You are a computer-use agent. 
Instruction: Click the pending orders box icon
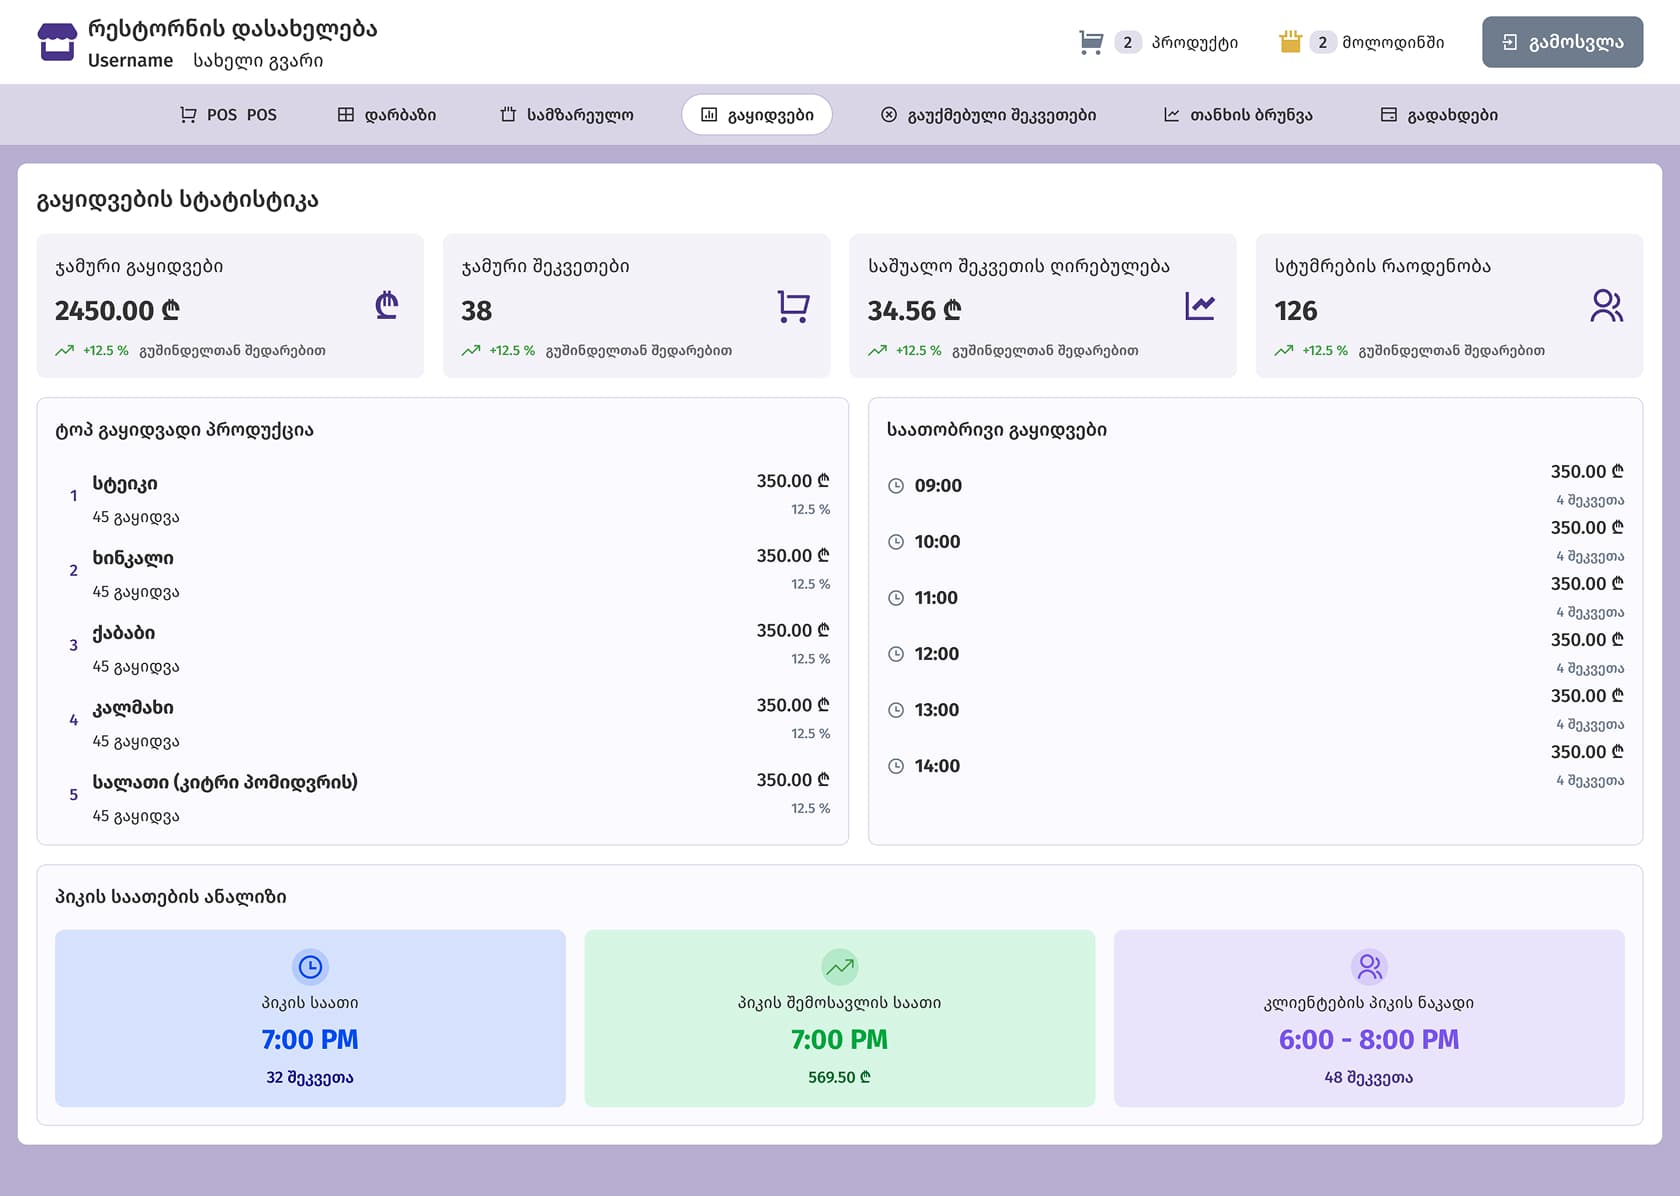[1290, 42]
